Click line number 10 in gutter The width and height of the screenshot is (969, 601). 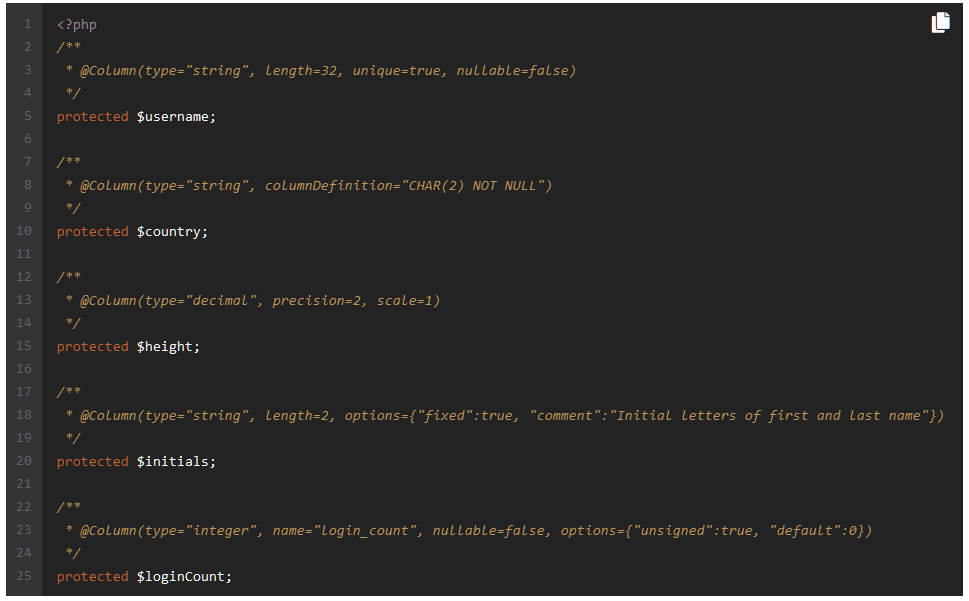click(x=24, y=231)
